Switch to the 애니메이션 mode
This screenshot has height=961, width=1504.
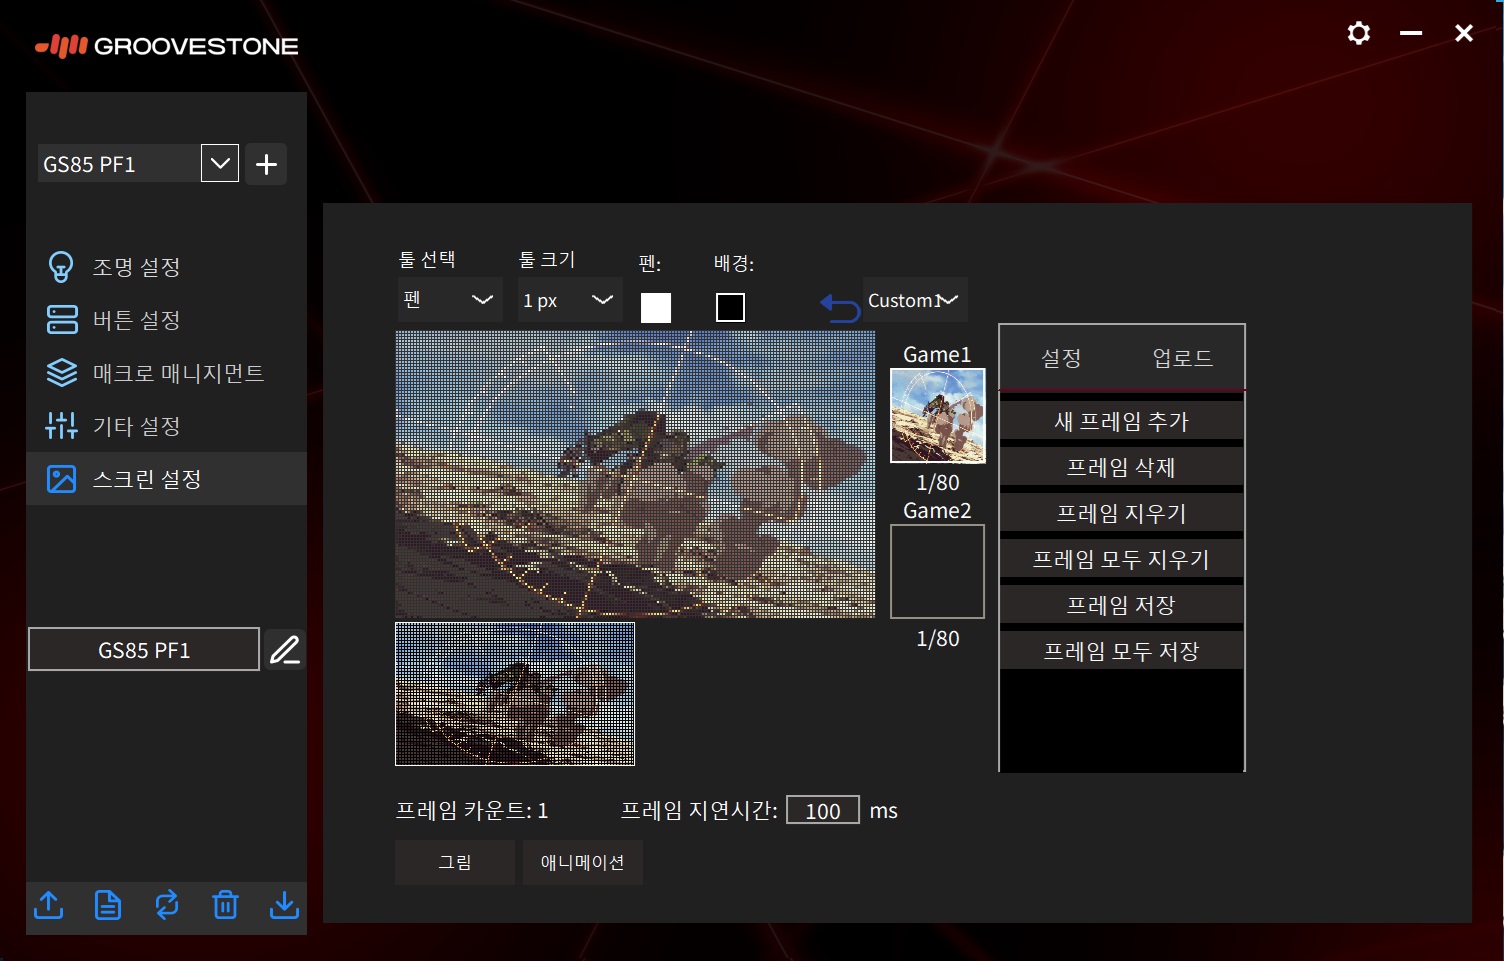583,862
